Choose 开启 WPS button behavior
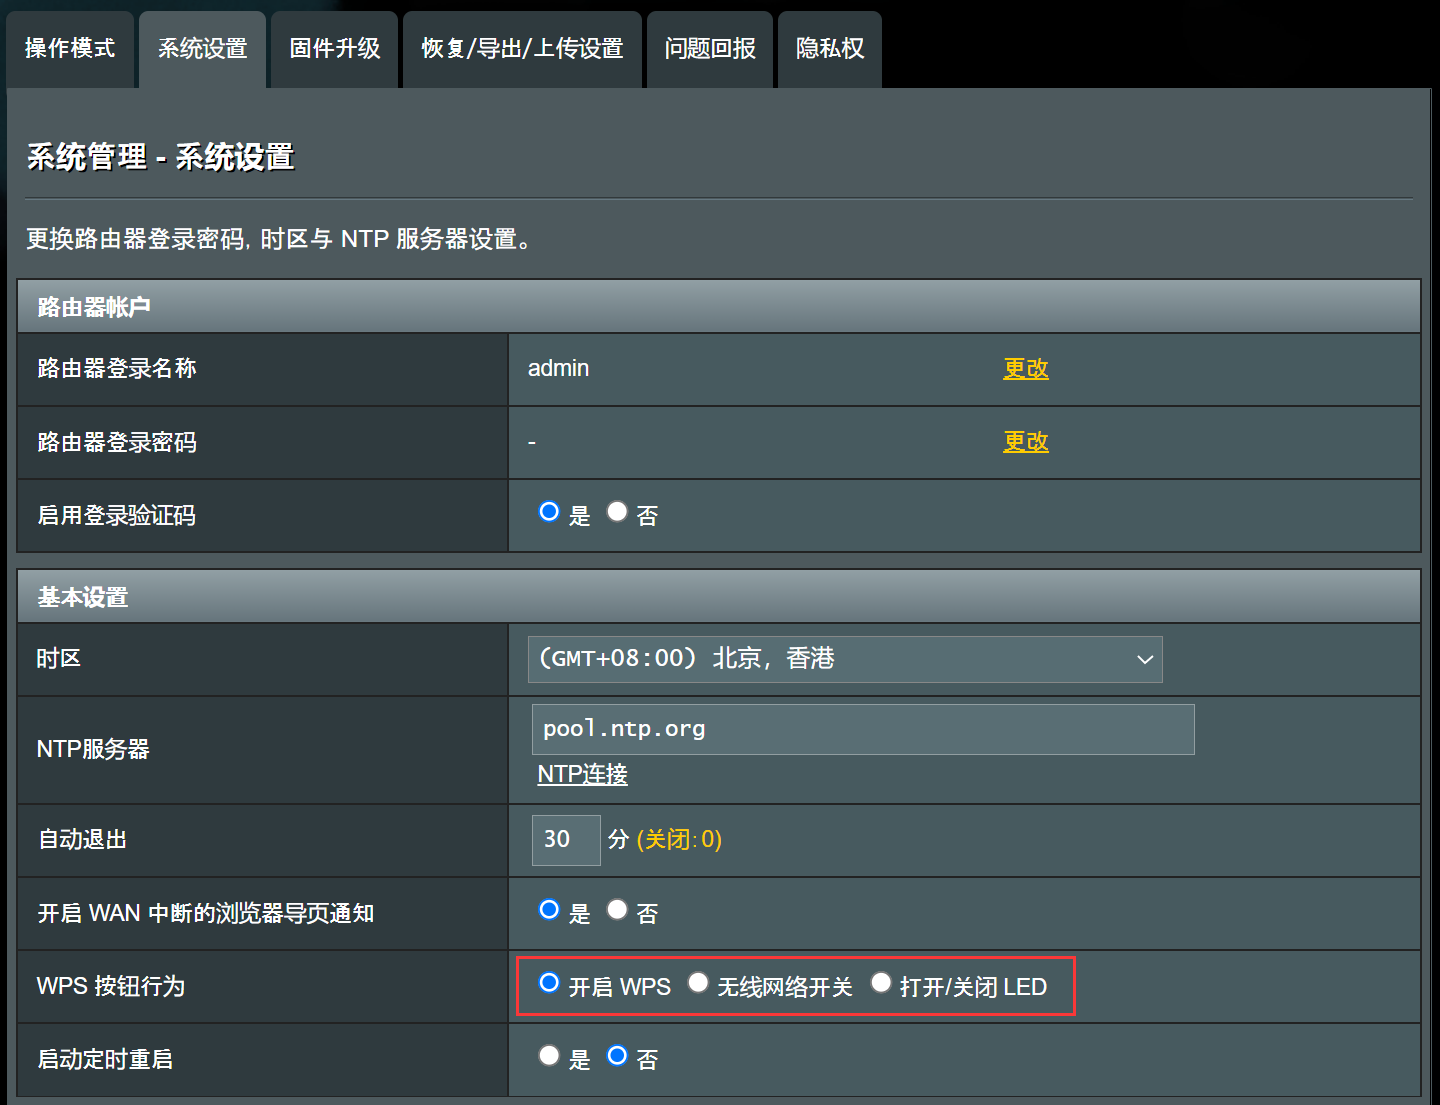 549,983
